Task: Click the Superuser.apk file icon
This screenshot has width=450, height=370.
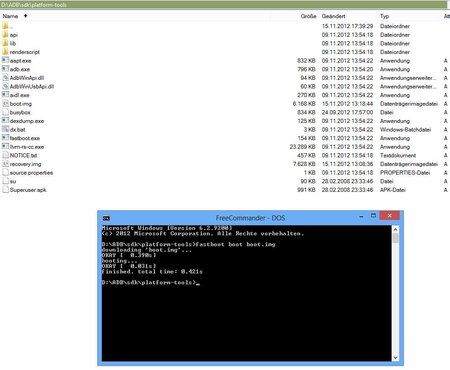Action: [5, 190]
